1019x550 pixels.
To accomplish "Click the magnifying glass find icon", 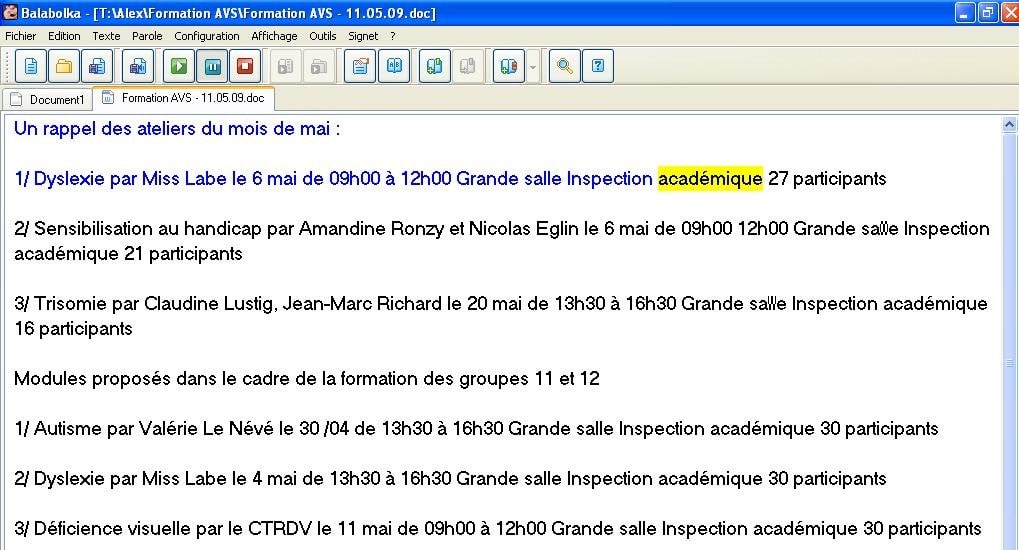I will click(565, 67).
